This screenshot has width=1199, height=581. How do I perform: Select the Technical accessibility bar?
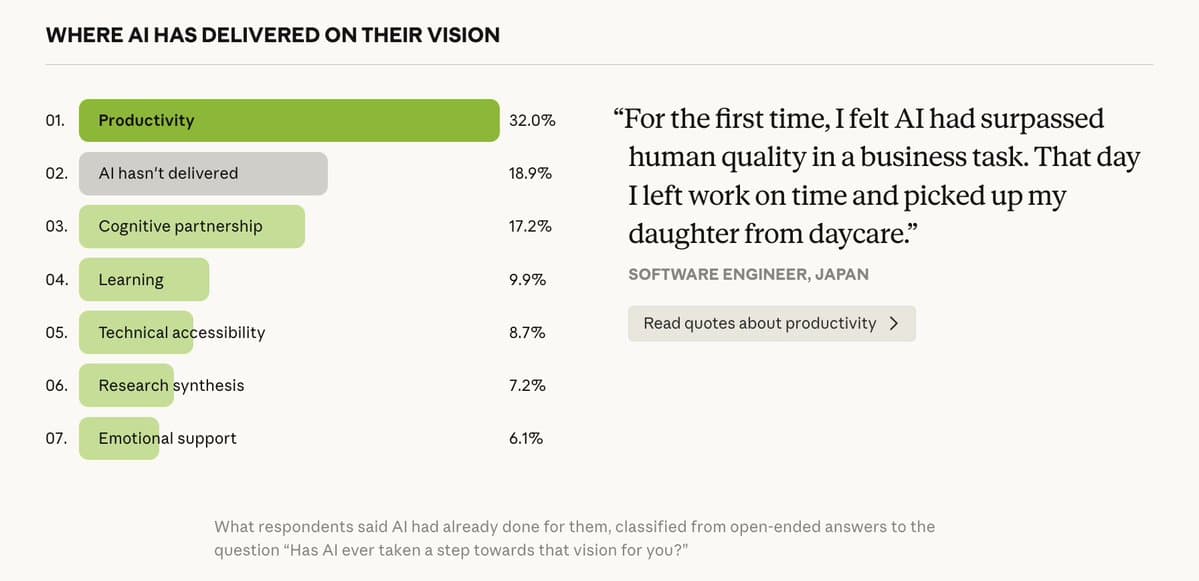136,332
